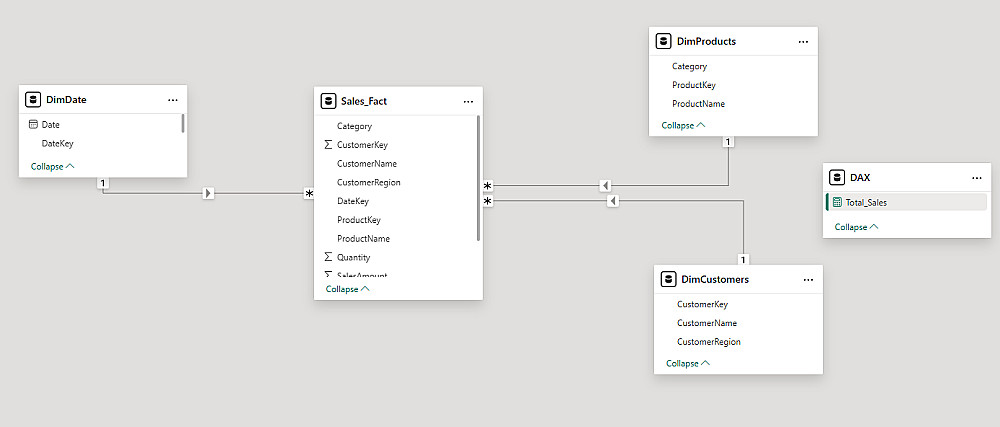Viewport: 1000px width, 427px height.
Task: Click the DimCustomers table database icon
Action: click(668, 279)
